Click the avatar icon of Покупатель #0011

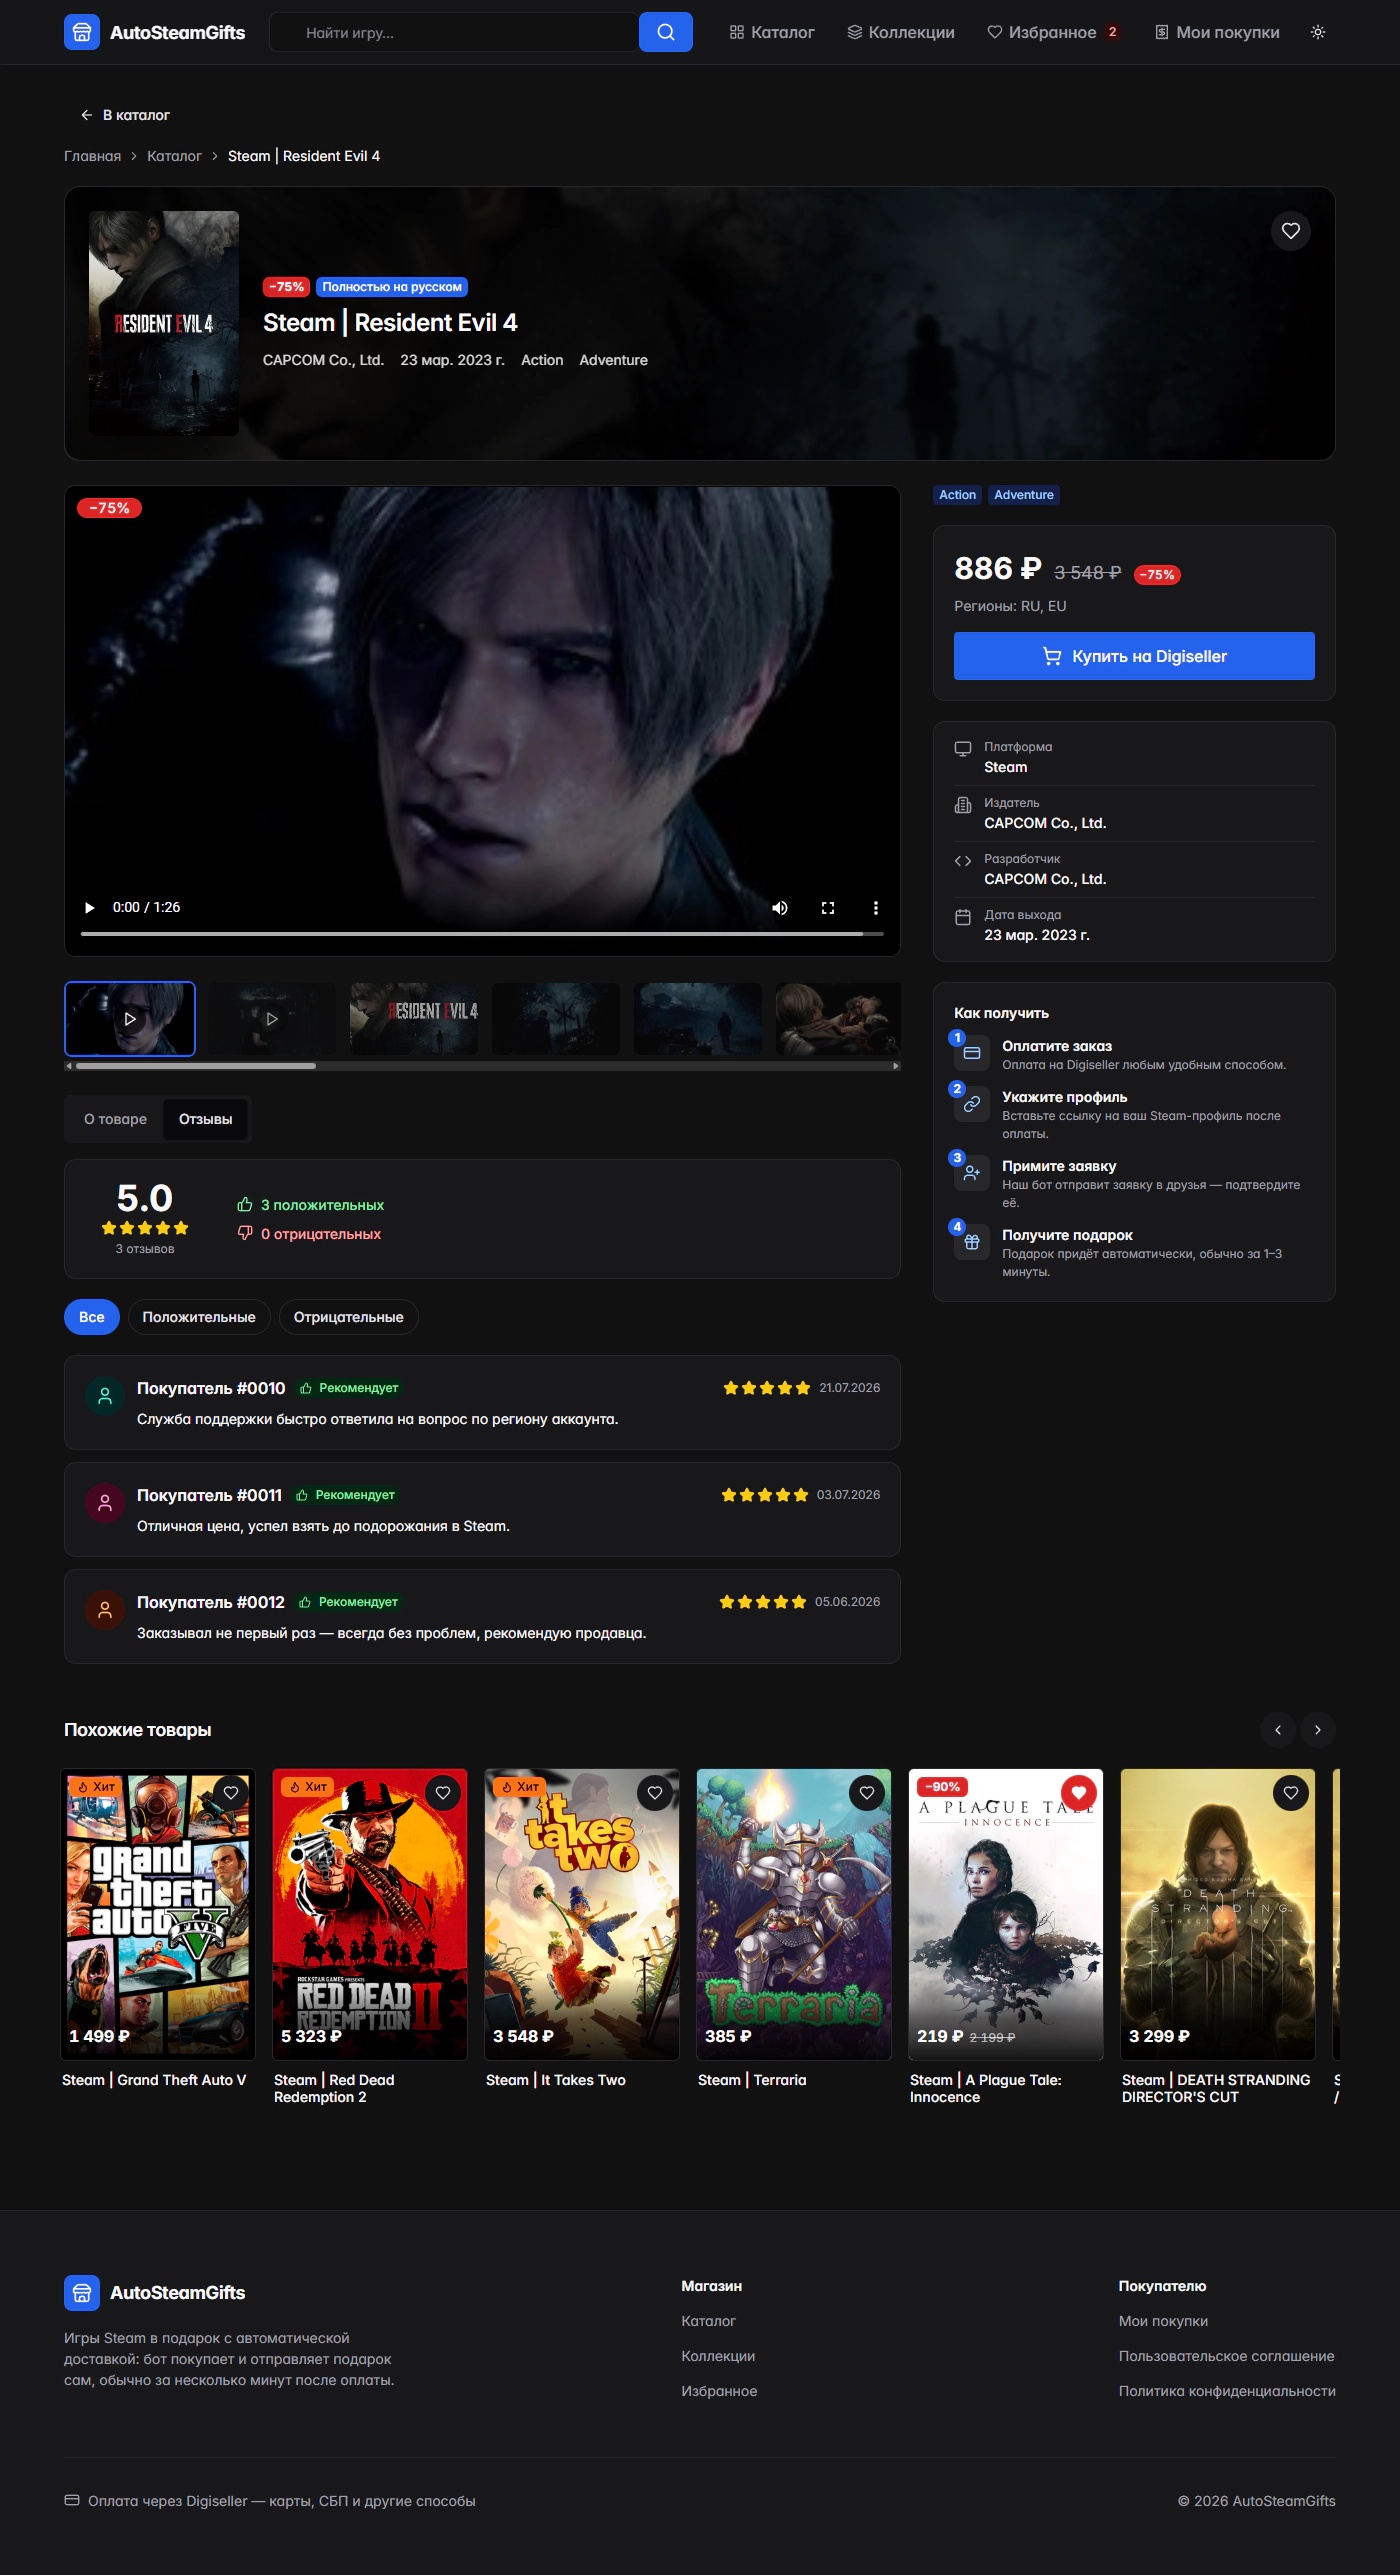coord(105,1503)
